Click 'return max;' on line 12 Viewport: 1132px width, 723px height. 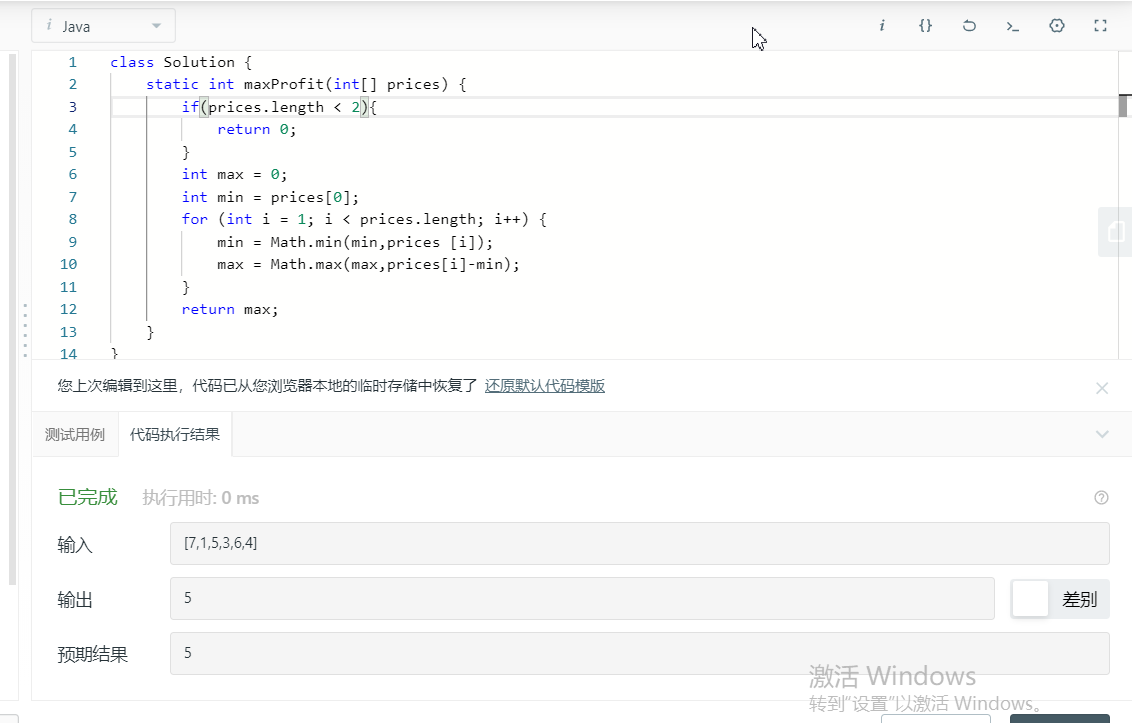(x=230, y=309)
